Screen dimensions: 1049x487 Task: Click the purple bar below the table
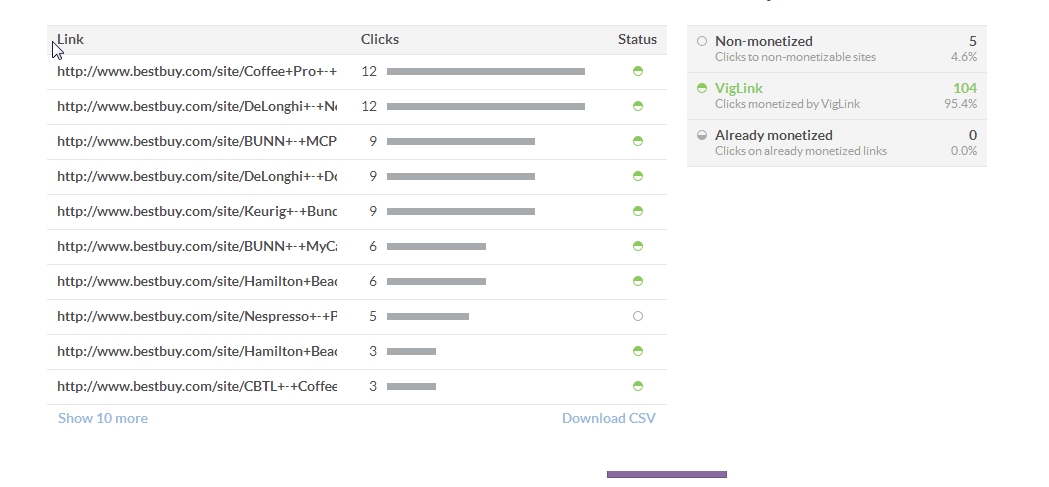pos(666,474)
